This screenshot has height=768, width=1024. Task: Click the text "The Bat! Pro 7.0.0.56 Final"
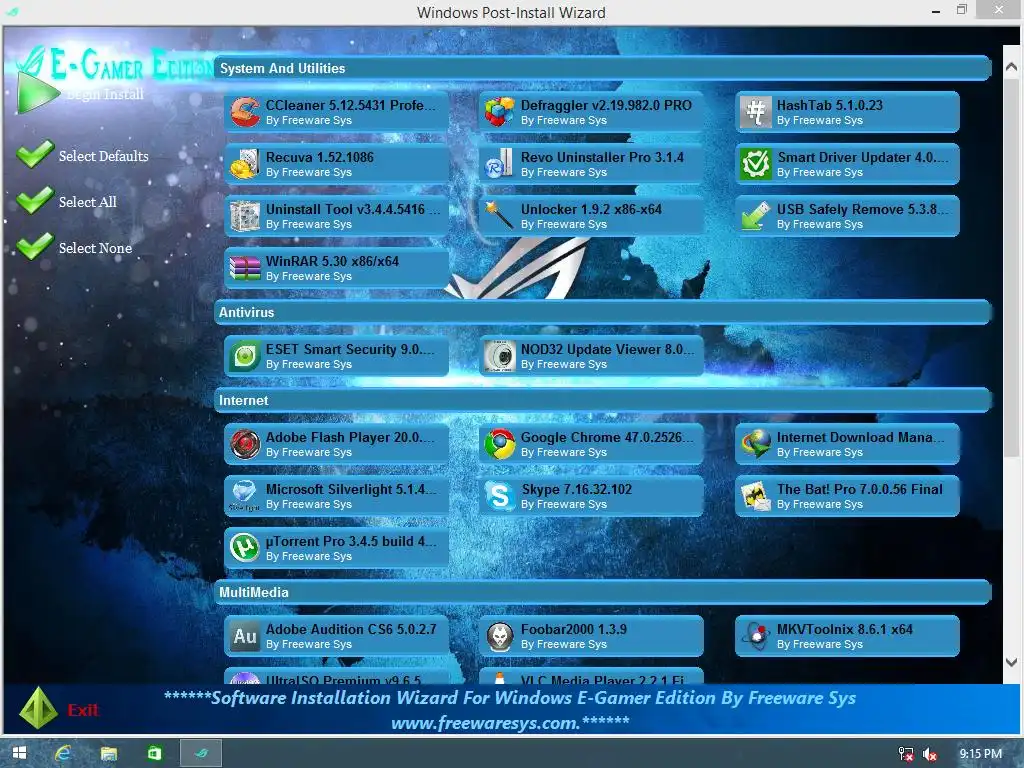coord(859,489)
